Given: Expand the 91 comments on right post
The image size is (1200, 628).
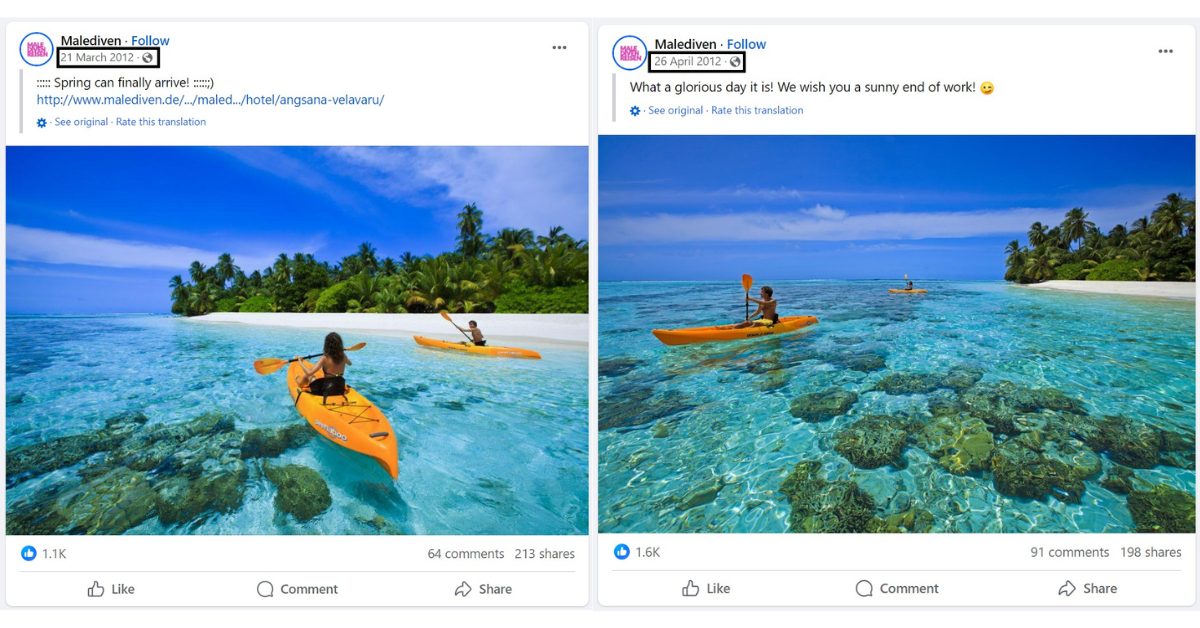Looking at the screenshot, I should point(1069,552).
